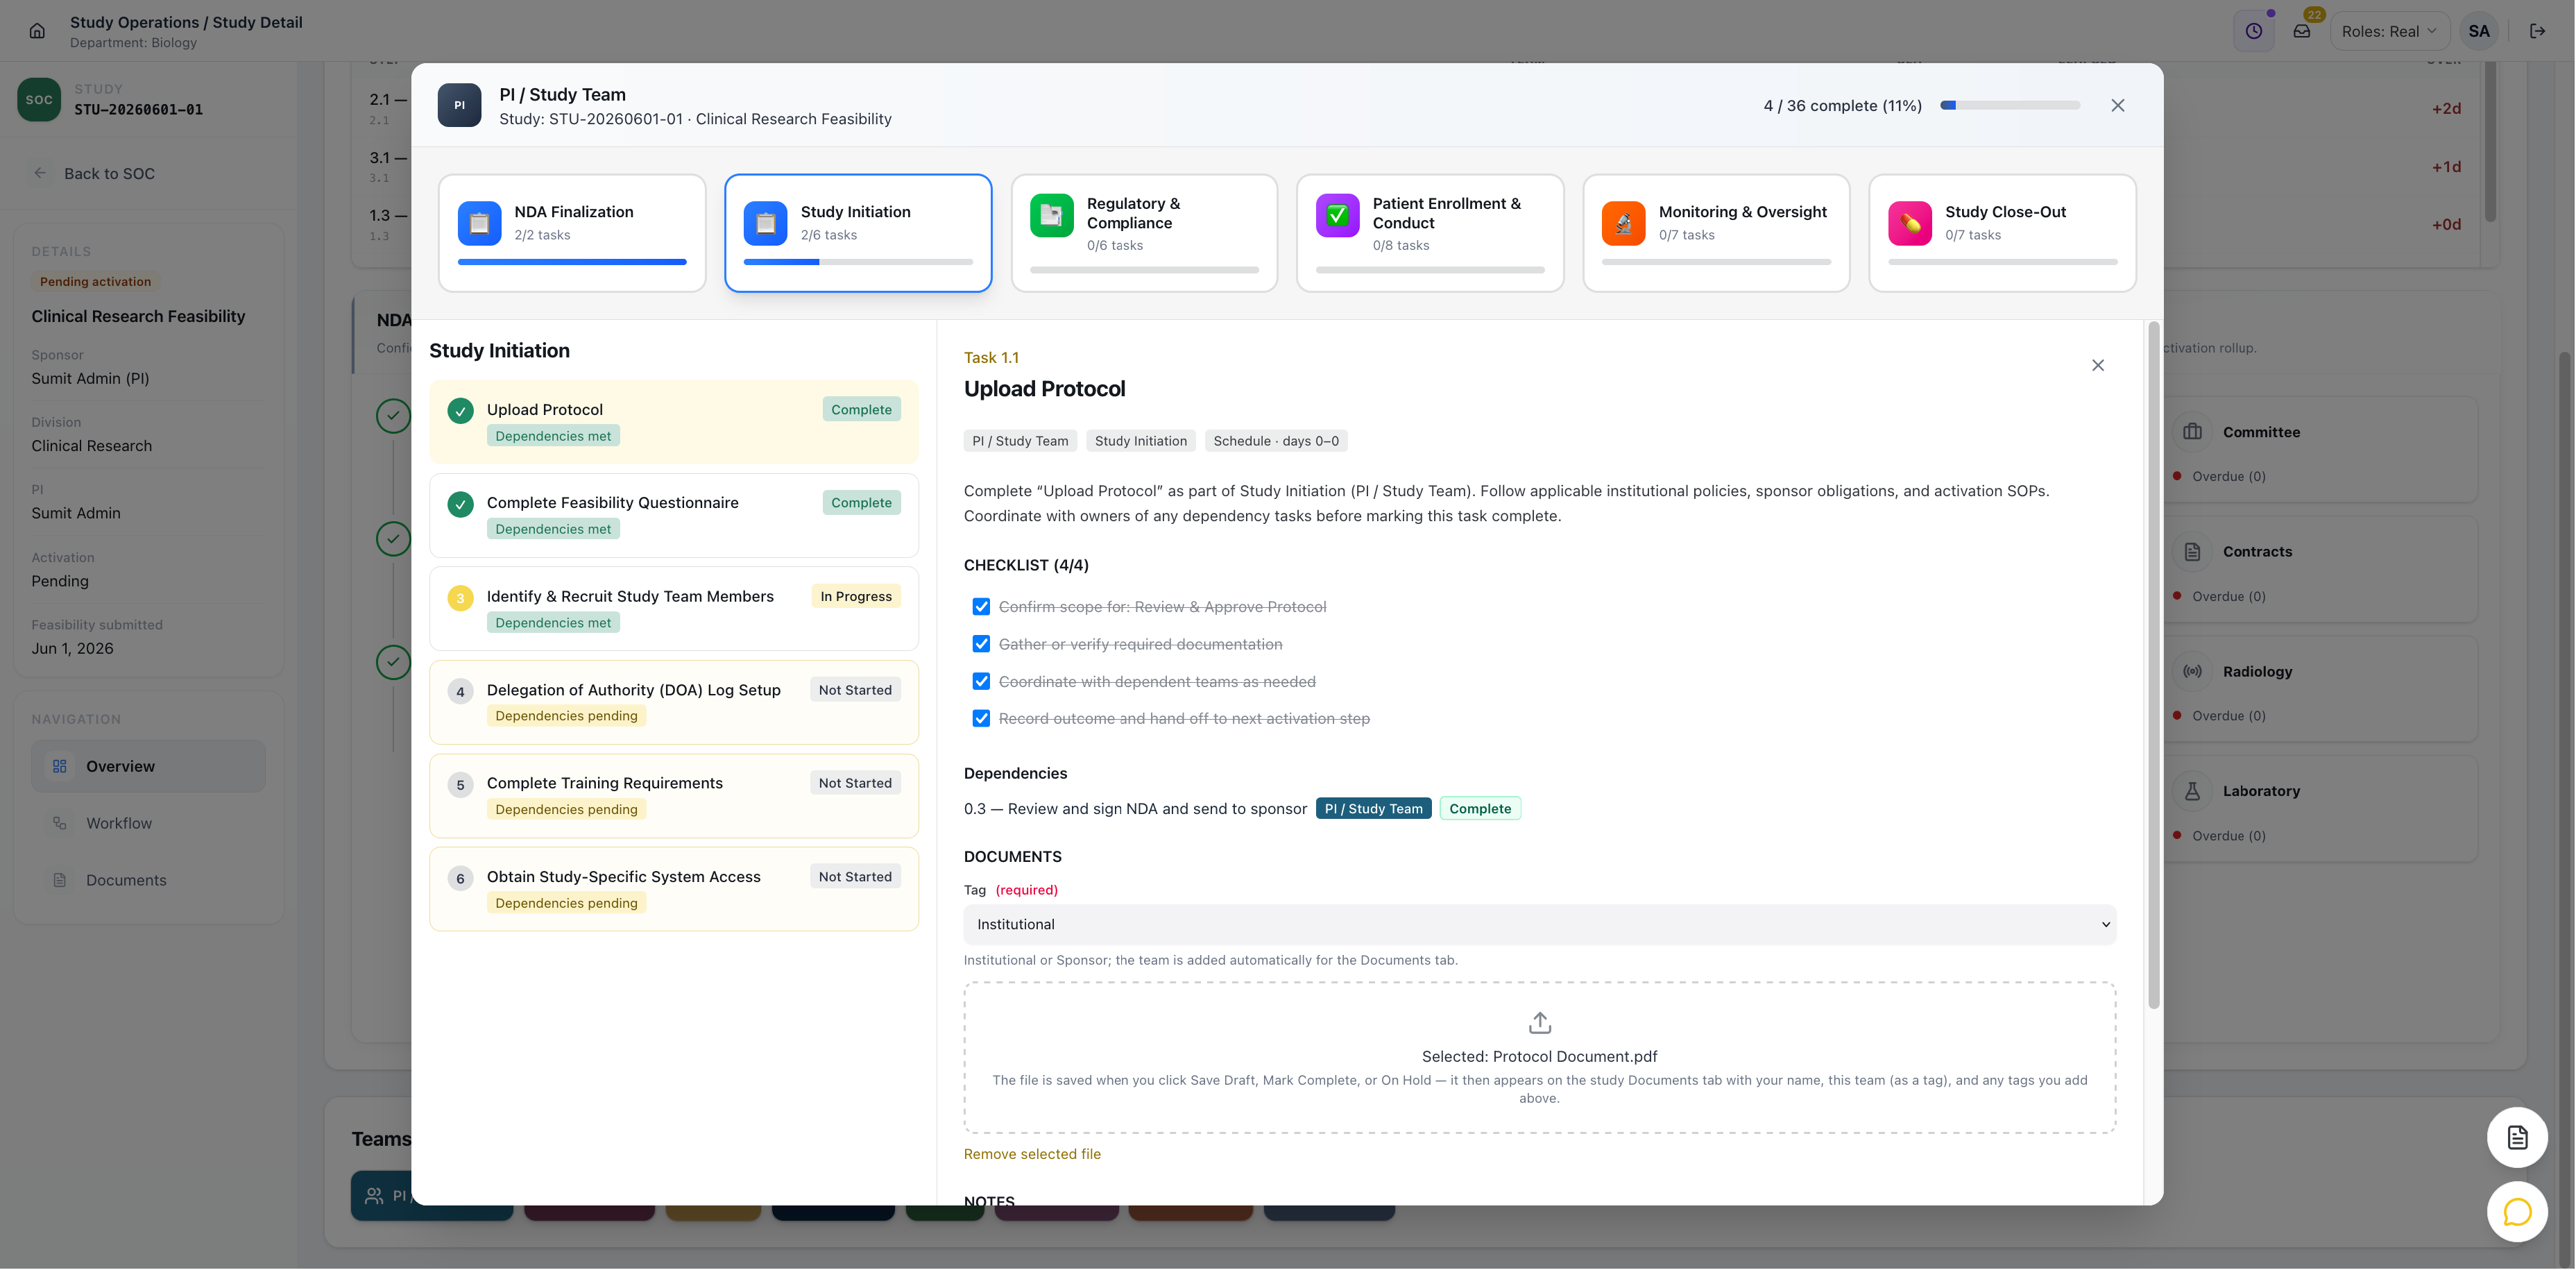2576x1270 pixels.
Task: Click the Committee briefcase icon
Action: point(2192,432)
